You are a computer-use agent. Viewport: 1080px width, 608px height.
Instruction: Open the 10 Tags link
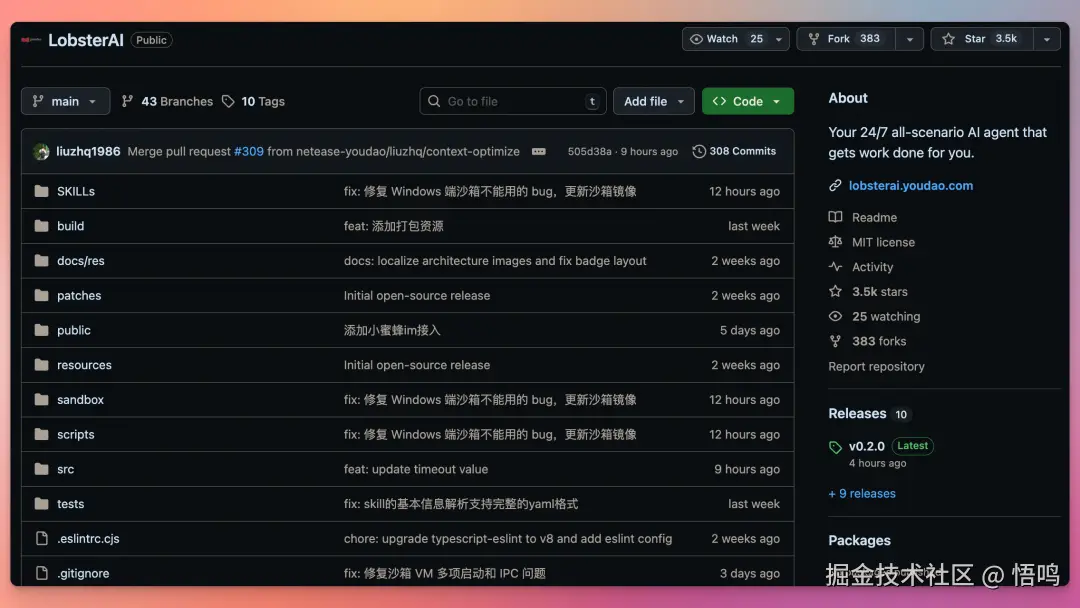click(253, 101)
